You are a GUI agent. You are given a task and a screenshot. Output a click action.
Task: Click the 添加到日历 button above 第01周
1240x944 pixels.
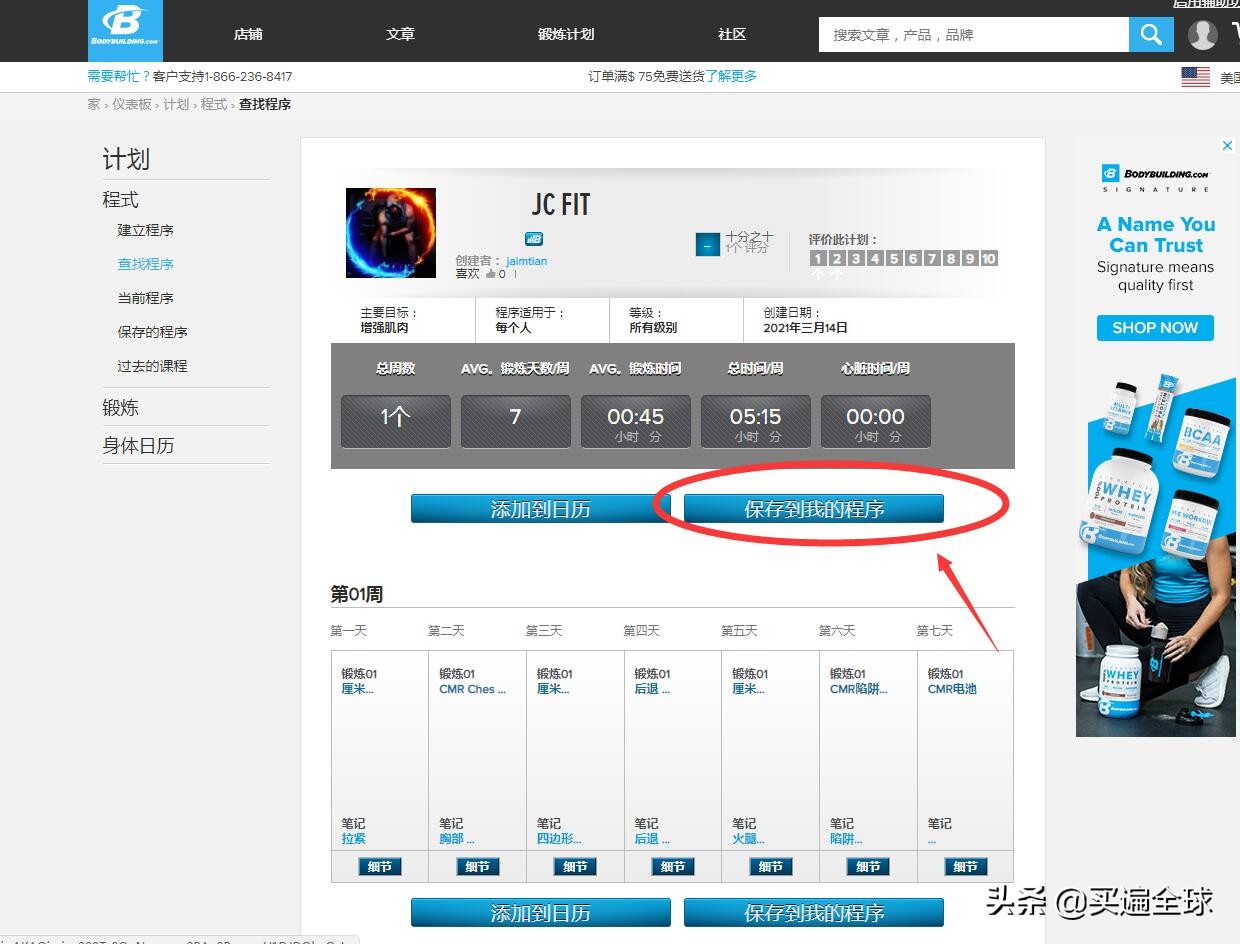coord(540,507)
